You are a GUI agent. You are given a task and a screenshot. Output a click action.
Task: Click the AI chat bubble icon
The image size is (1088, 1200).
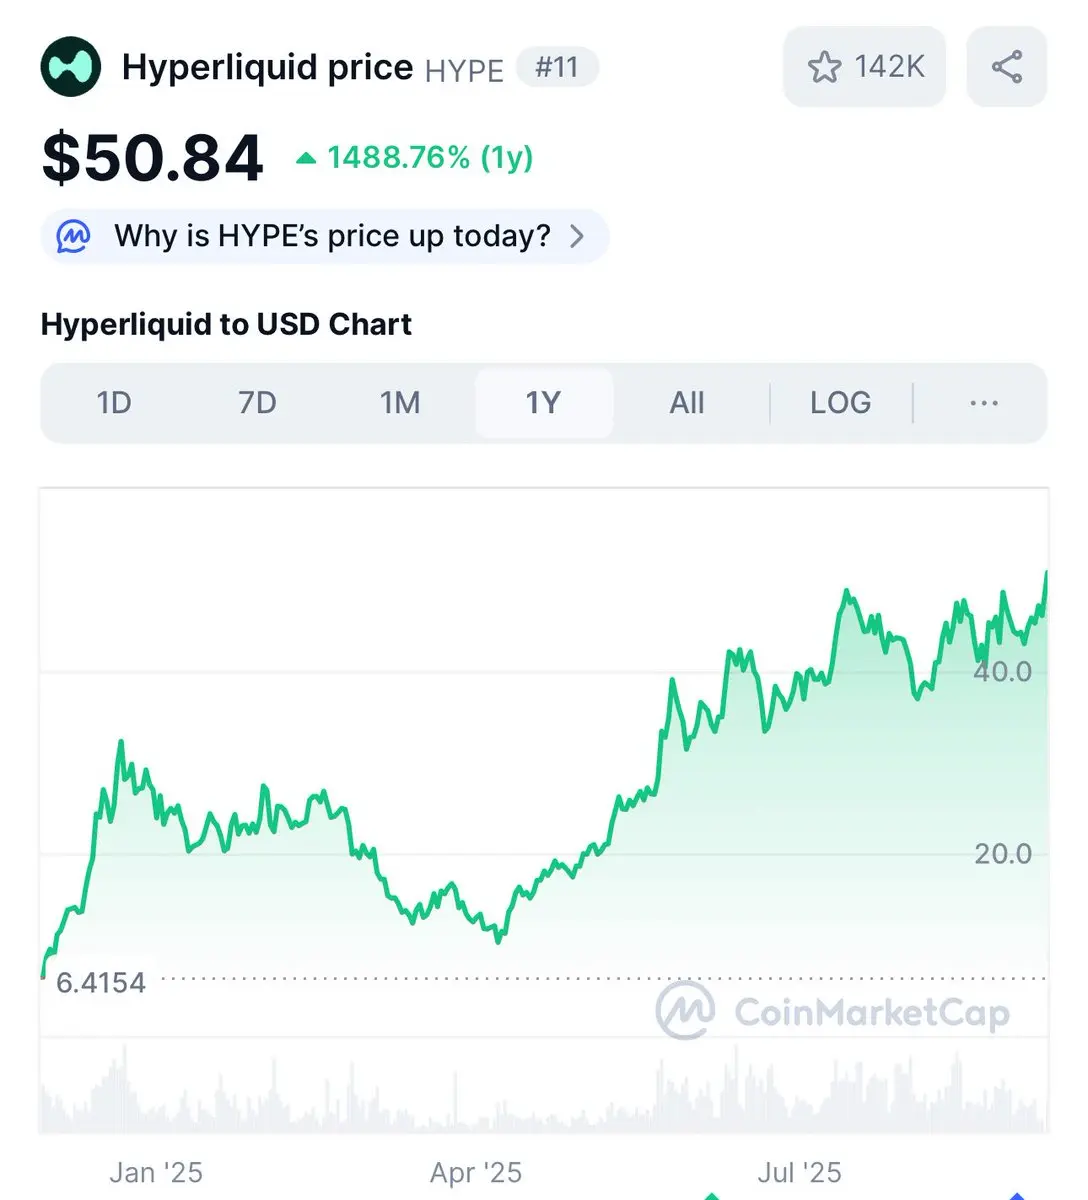(x=73, y=237)
